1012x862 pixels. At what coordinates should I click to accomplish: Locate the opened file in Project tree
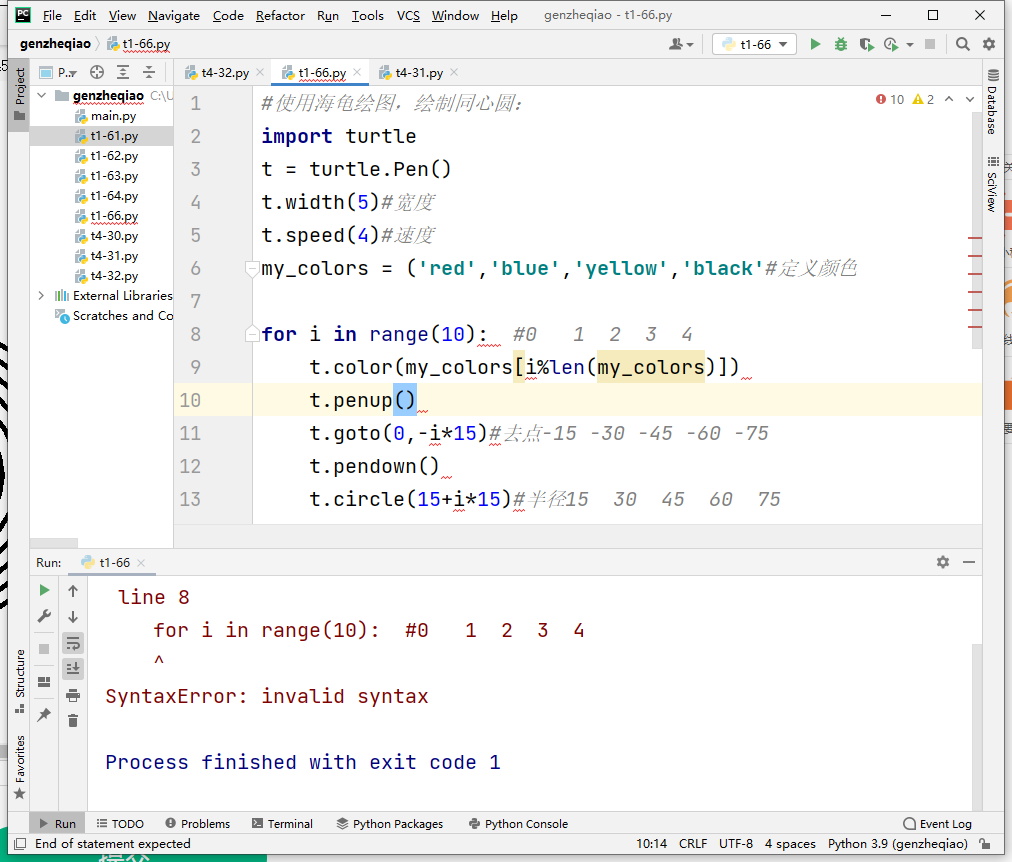pyautogui.click(x=97, y=72)
